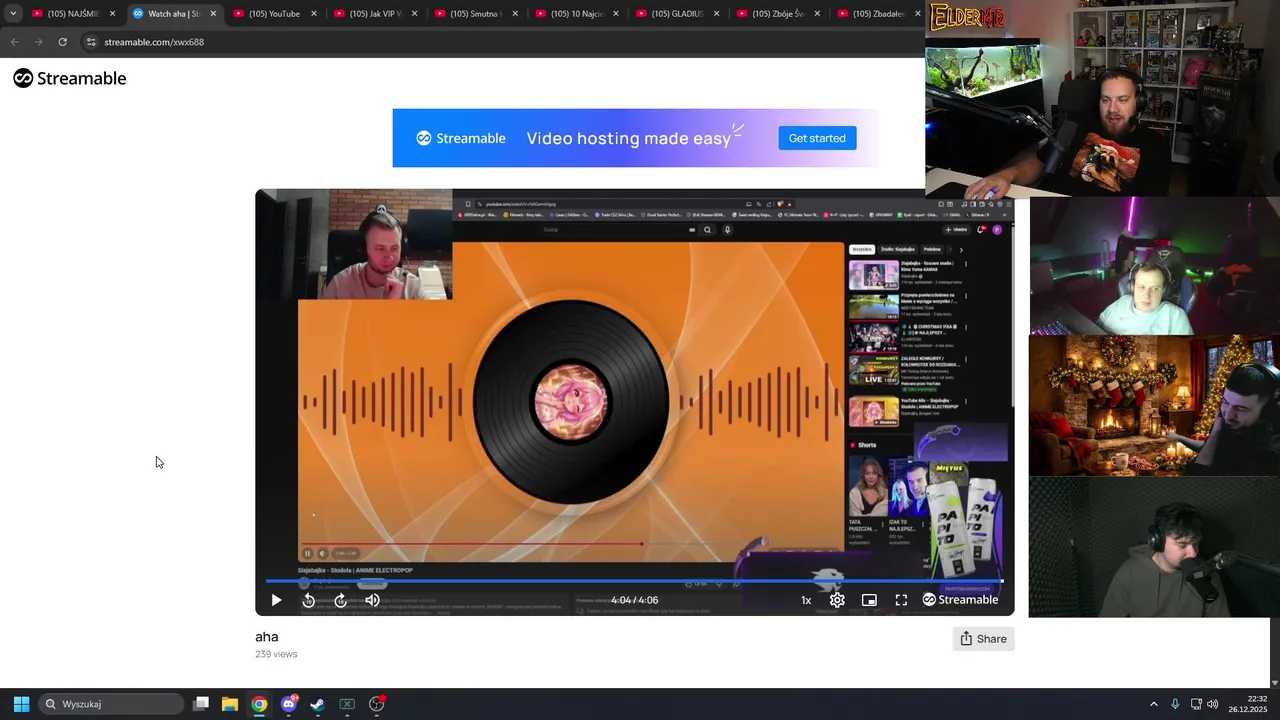1280x720 pixels.
Task: Open video settings gear
Action: [837, 600]
